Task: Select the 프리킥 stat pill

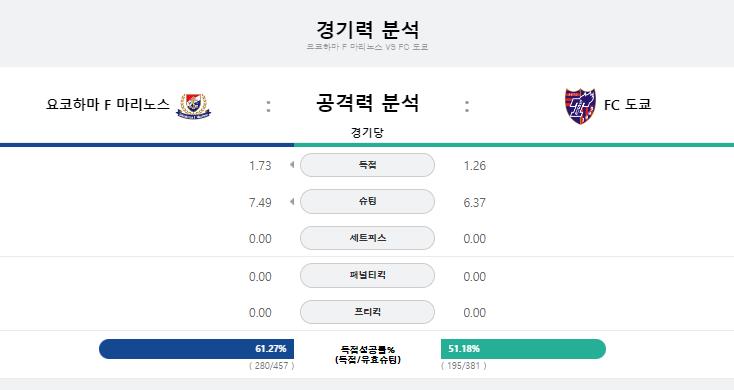Action: coord(367,312)
